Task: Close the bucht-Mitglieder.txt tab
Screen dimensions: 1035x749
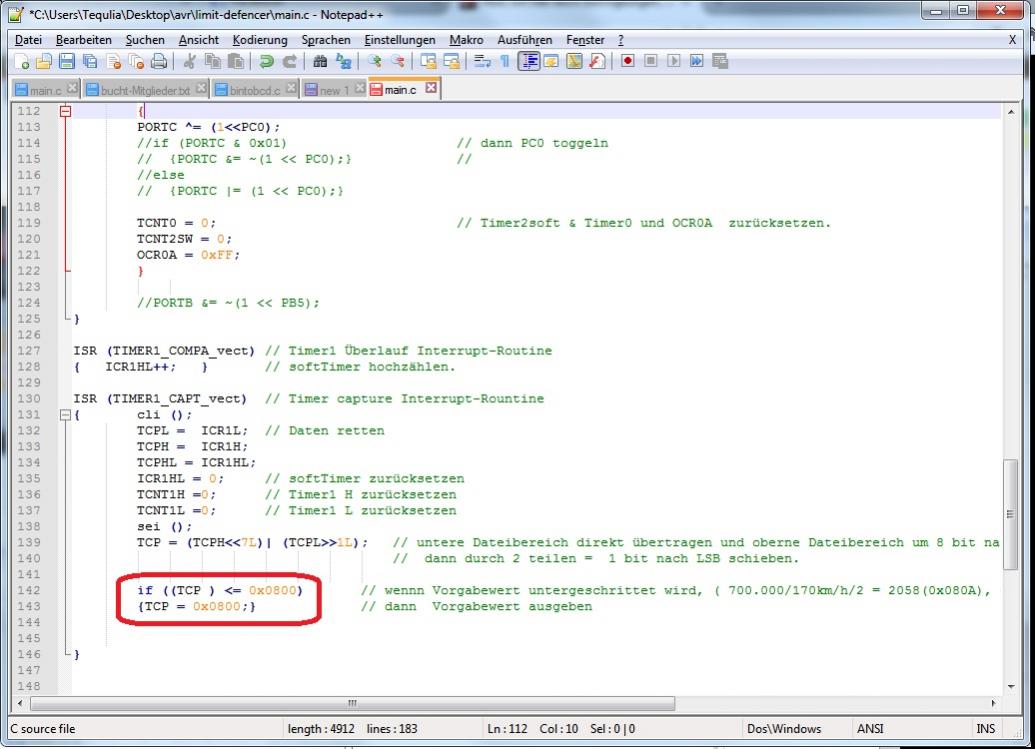Action: pyautogui.click(x=201, y=89)
